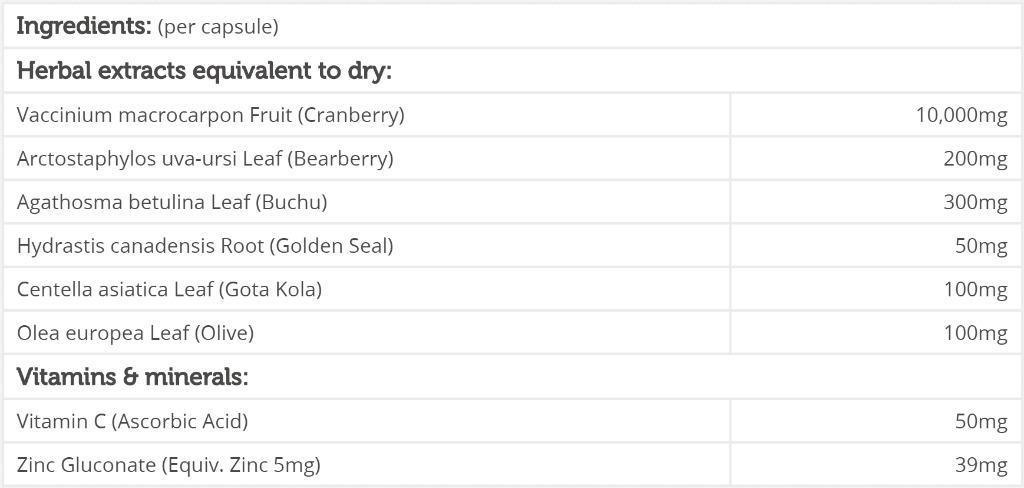Click Agathosma betulina Leaf (Buchu) entry
The height and width of the screenshot is (488, 1024).
[172, 203]
